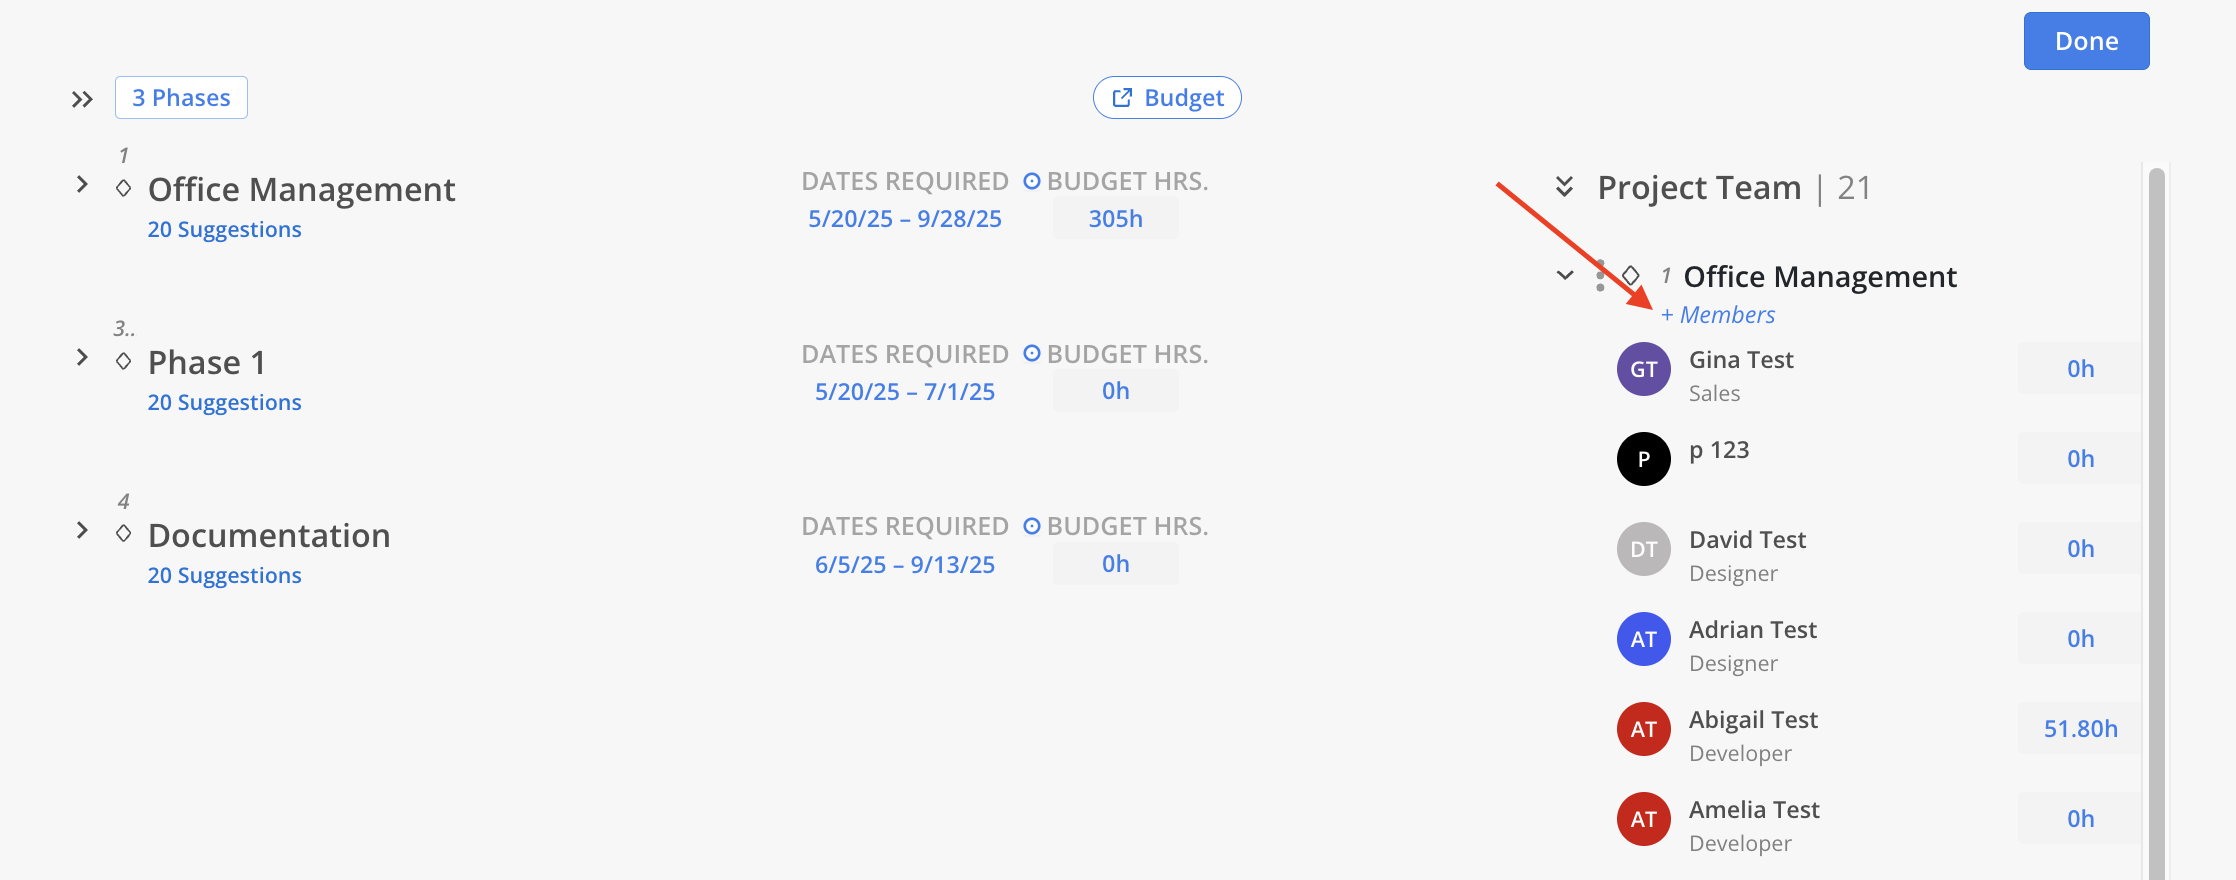This screenshot has width=2236, height=880.
Task: Collapse Office Management team section chevron
Action: click(x=1565, y=275)
